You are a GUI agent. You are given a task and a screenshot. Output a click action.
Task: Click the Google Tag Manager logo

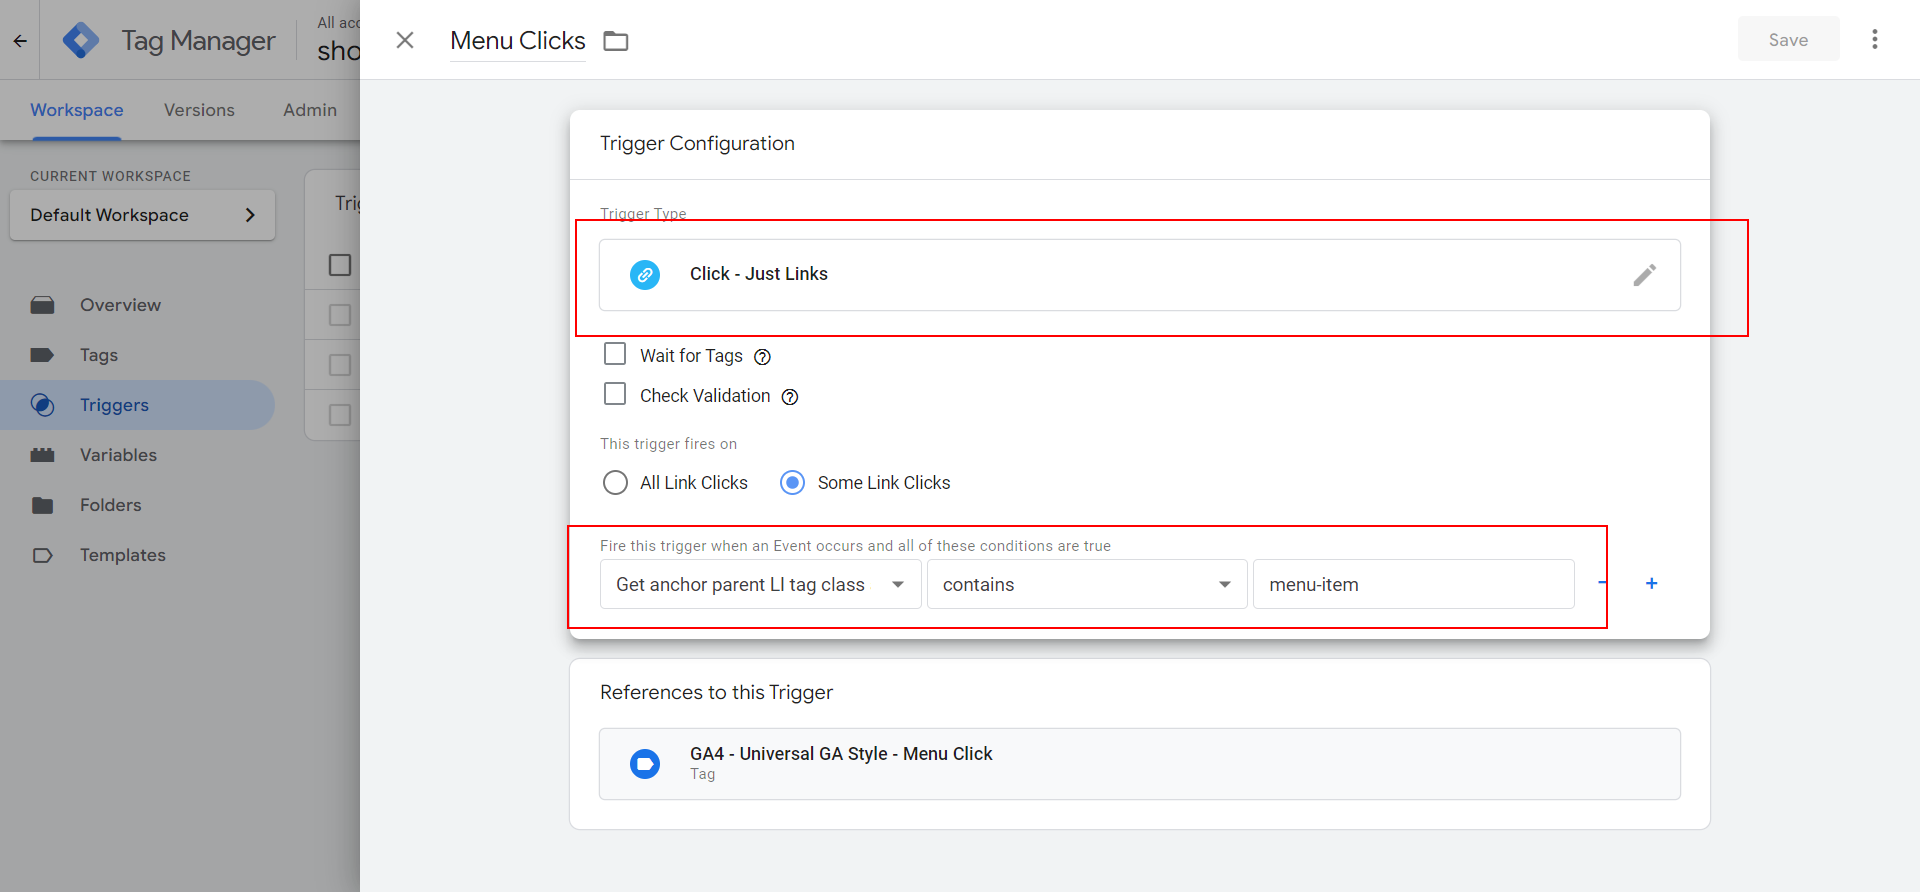(81, 40)
